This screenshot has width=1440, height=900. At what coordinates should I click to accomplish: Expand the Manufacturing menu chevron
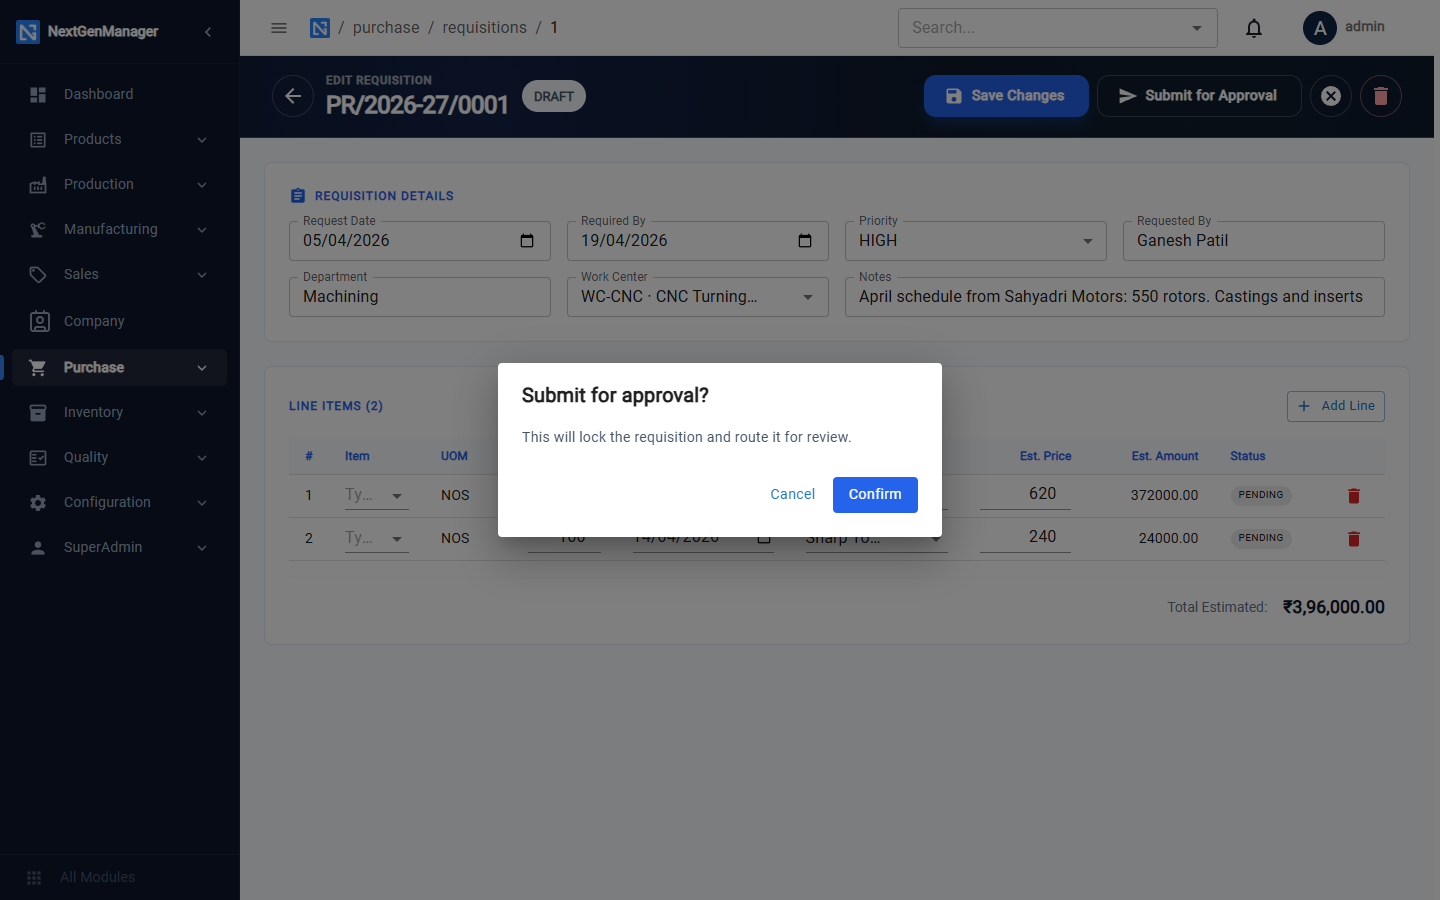pyautogui.click(x=202, y=230)
